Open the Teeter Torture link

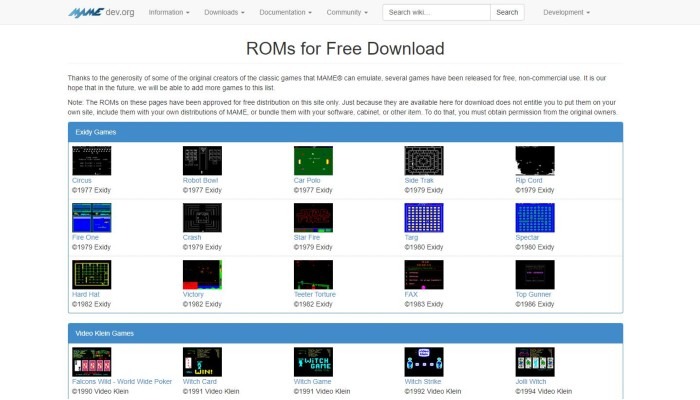tap(315, 295)
